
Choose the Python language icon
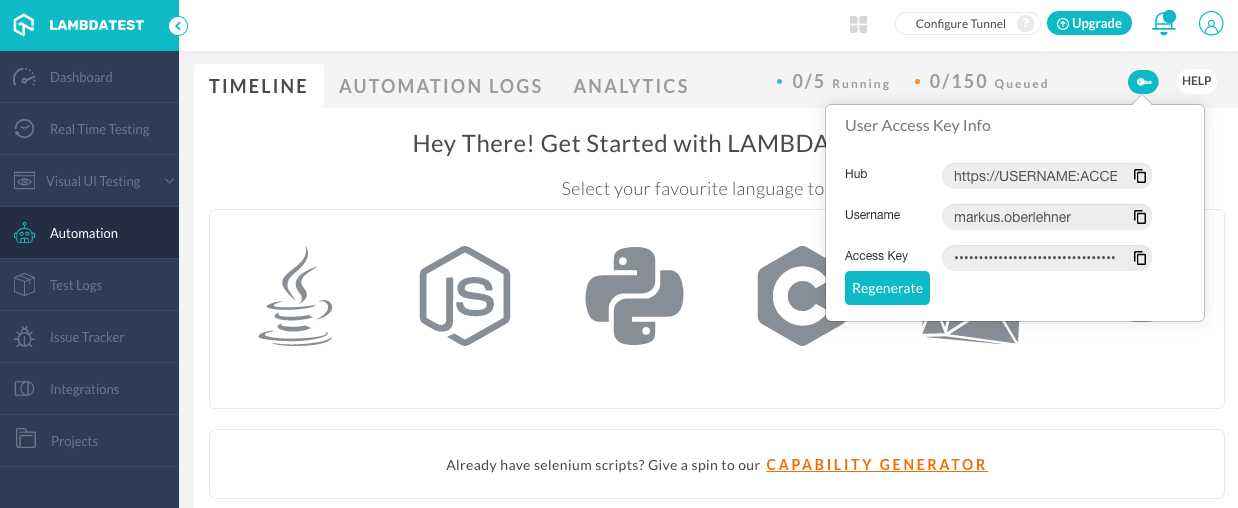click(x=635, y=296)
